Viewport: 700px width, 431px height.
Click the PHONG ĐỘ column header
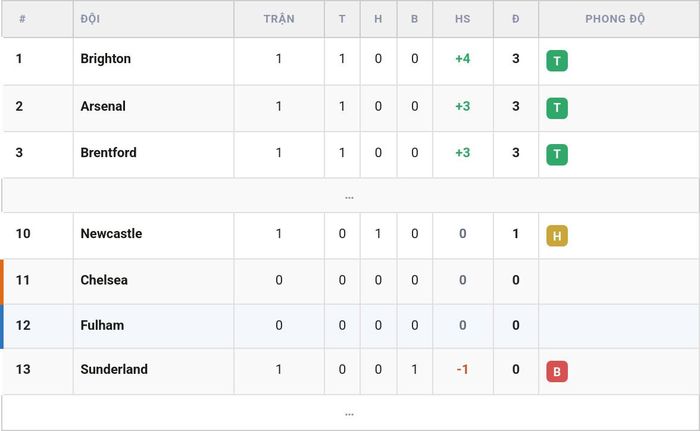[615, 19]
